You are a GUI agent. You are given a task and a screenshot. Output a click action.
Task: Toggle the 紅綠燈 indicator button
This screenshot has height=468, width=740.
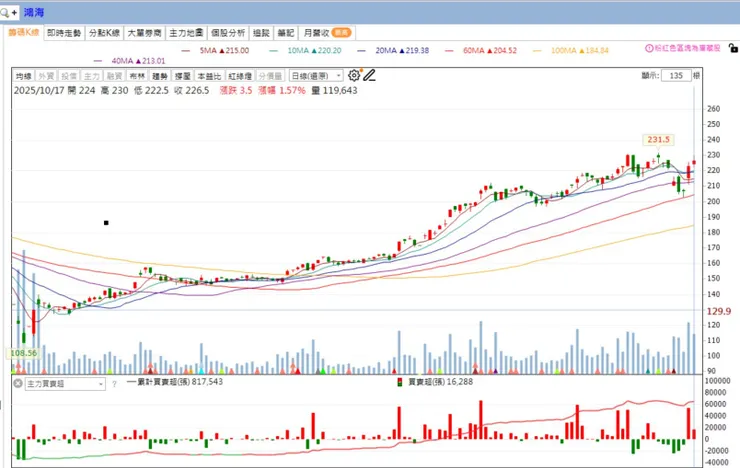(x=240, y=76)
